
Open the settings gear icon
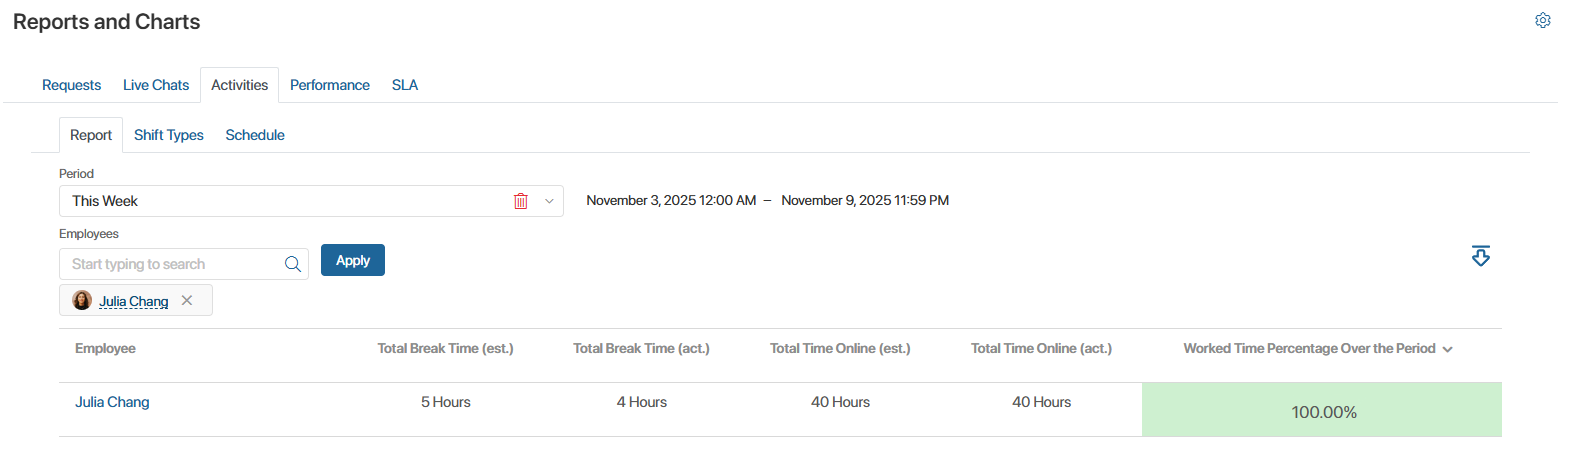1542,21
